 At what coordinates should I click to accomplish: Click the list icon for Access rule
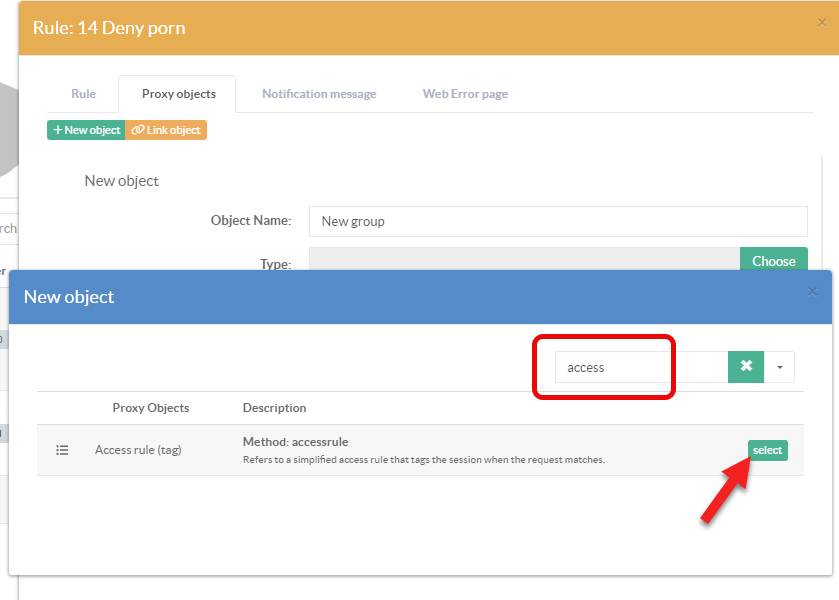[62, 450]
